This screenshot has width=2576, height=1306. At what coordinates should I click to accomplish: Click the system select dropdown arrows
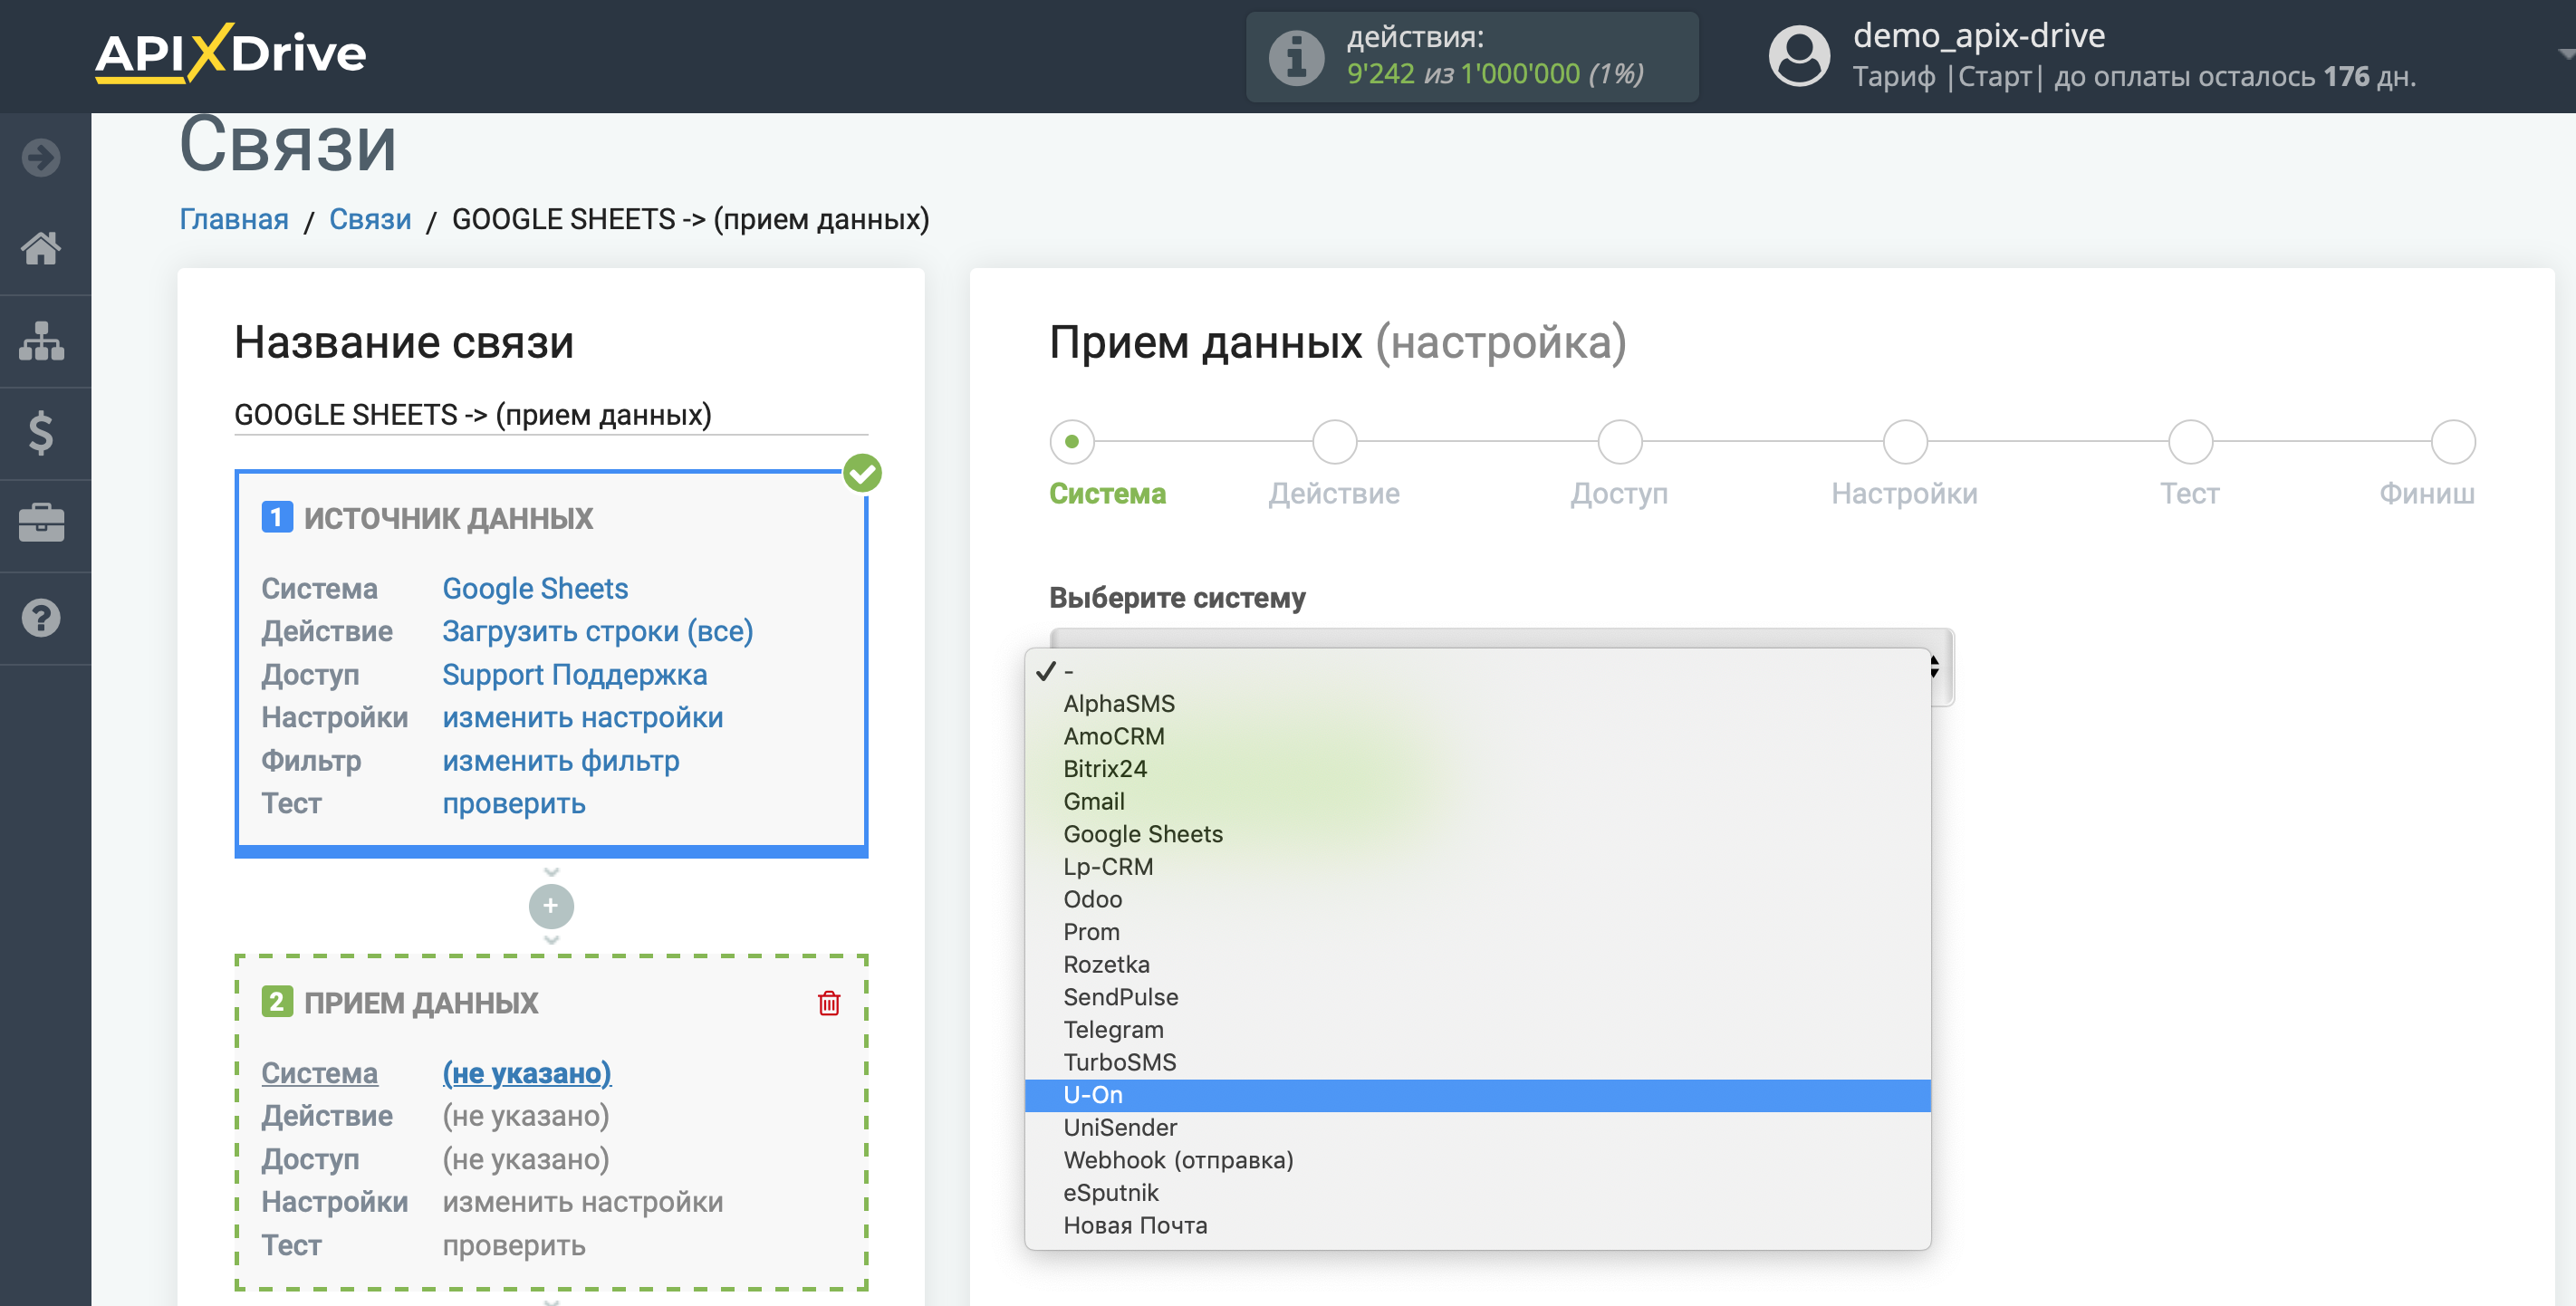[x=1935, y=666]
